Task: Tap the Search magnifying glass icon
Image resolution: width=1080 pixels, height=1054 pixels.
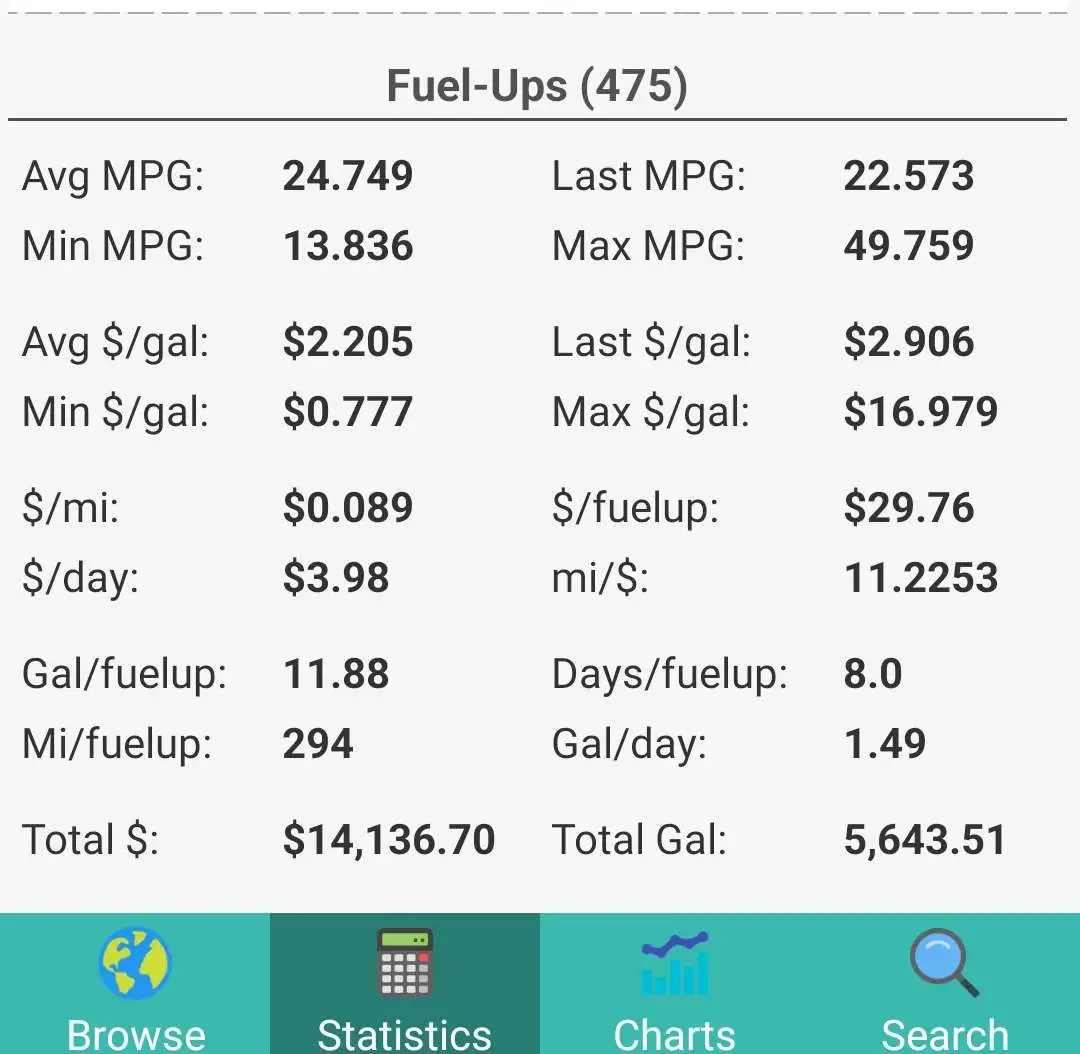Action: [944, 963]
